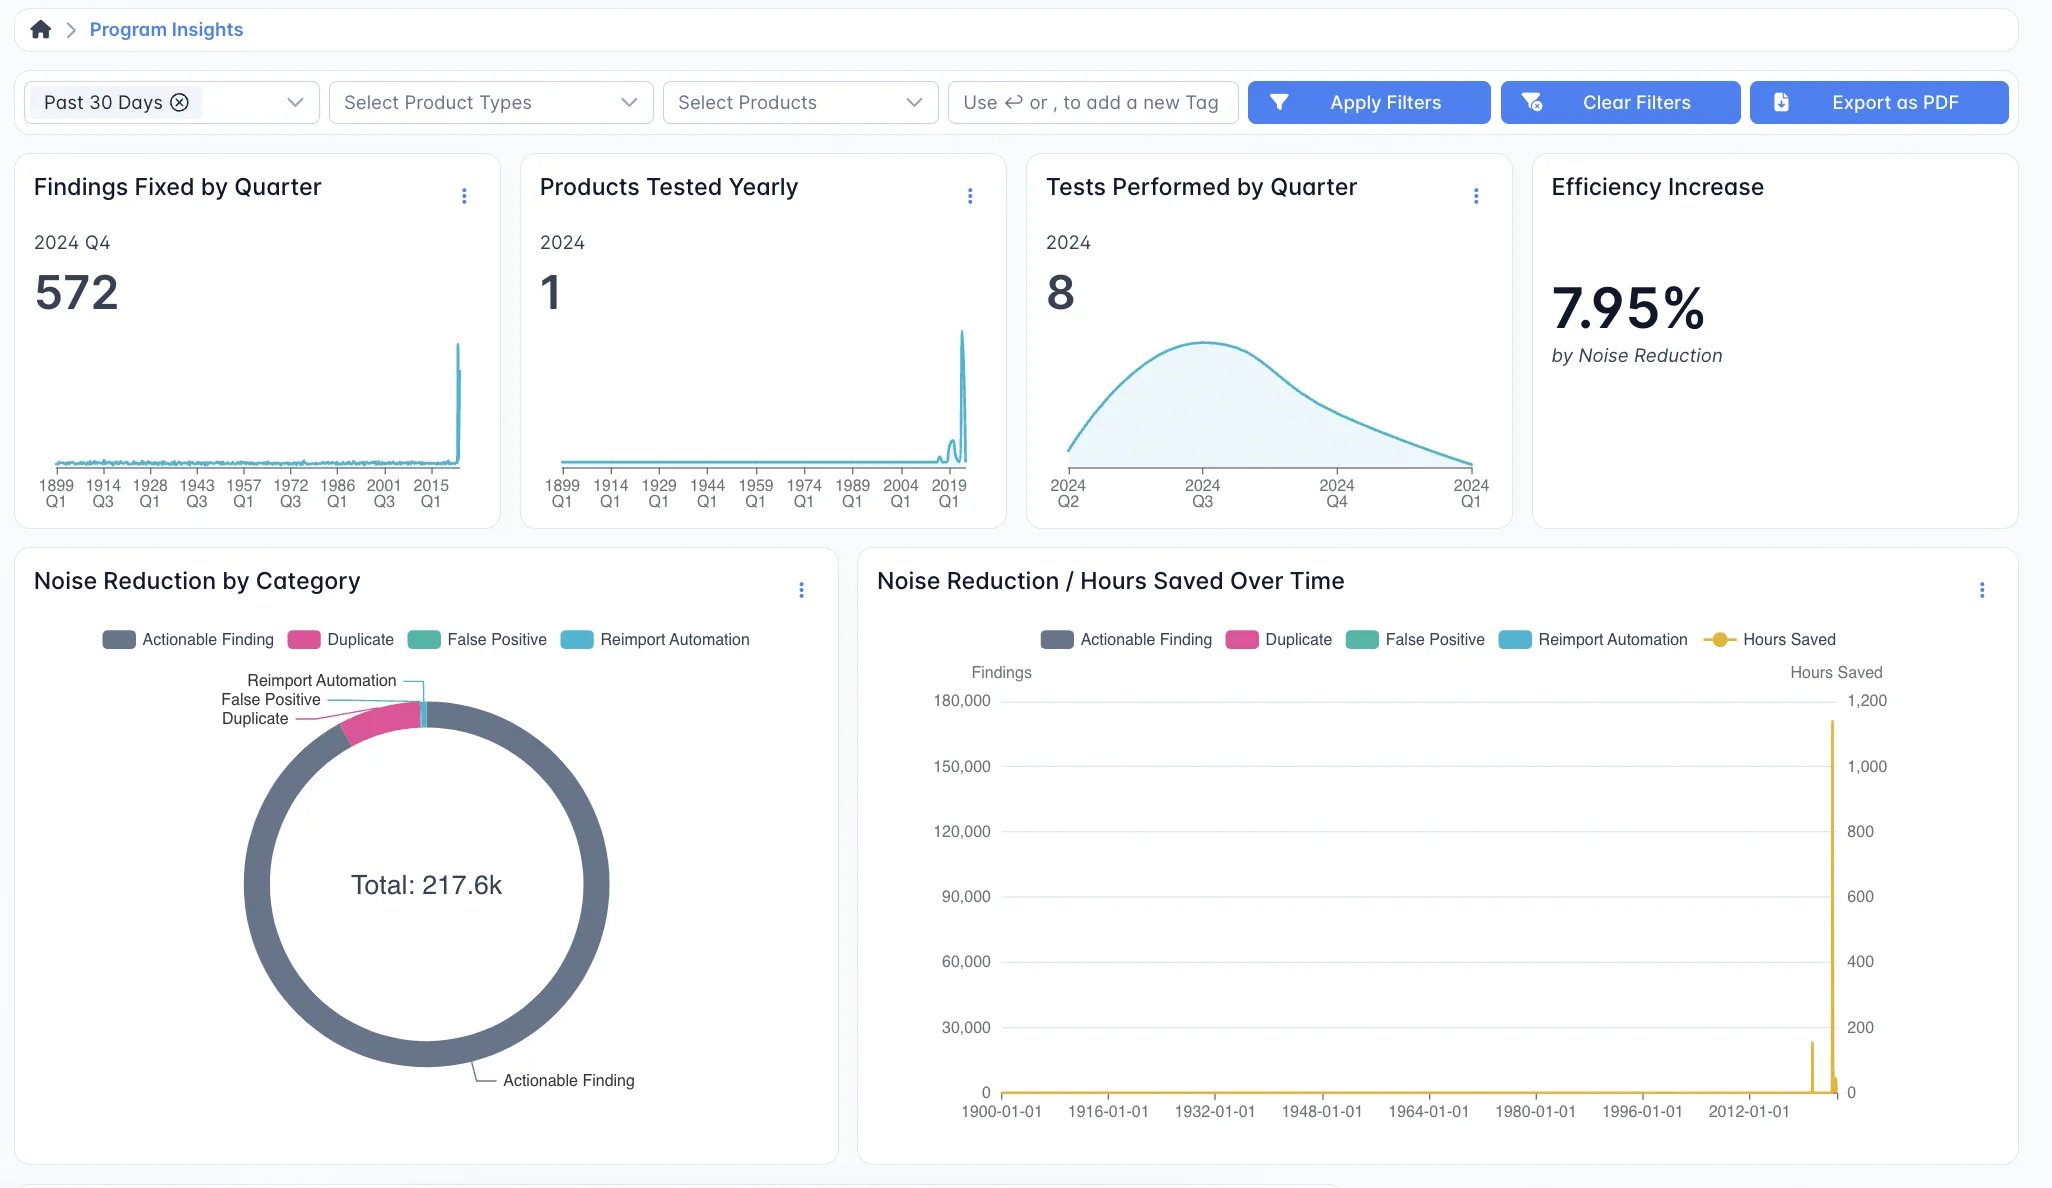Open Noise Reduction by Category options menu
The height and width of the screenshot is (1188, 2052).
[x=801, y=590]
